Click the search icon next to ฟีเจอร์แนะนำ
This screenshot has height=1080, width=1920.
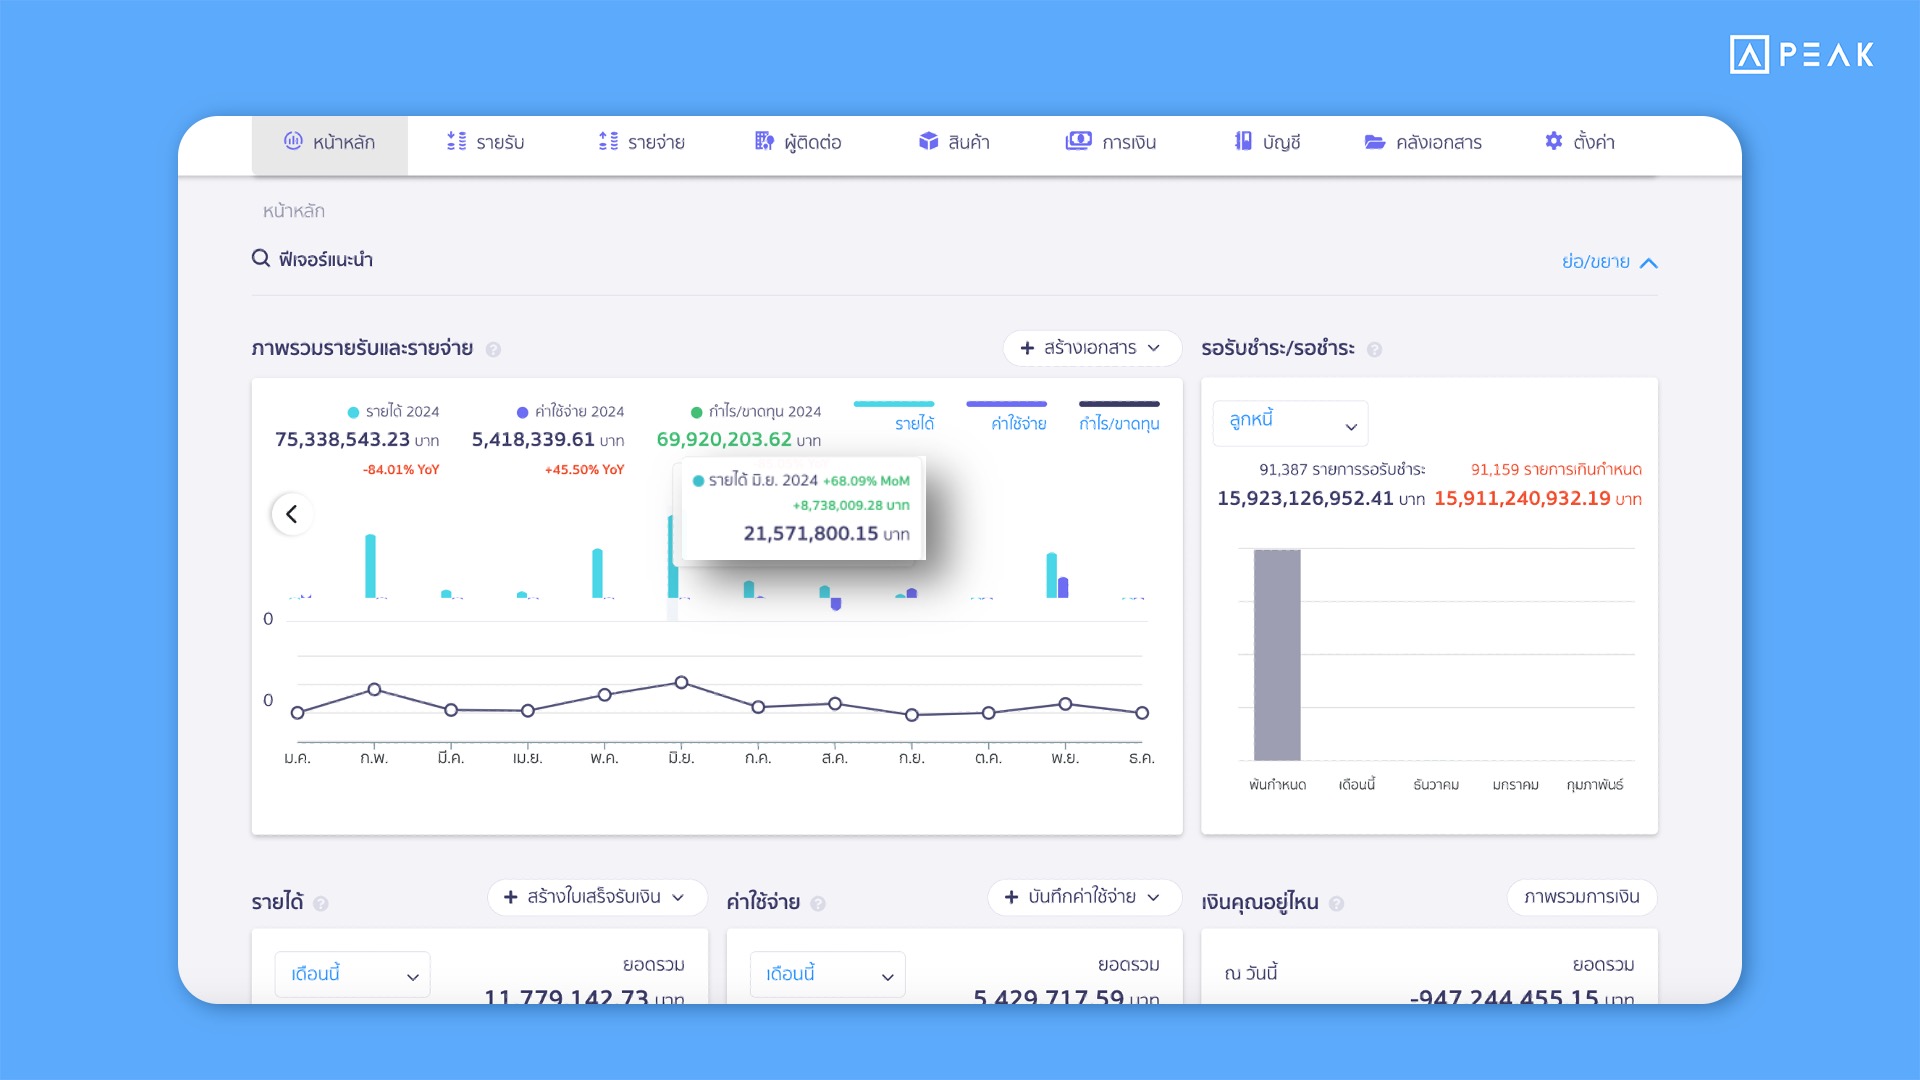tap(261, 259)
